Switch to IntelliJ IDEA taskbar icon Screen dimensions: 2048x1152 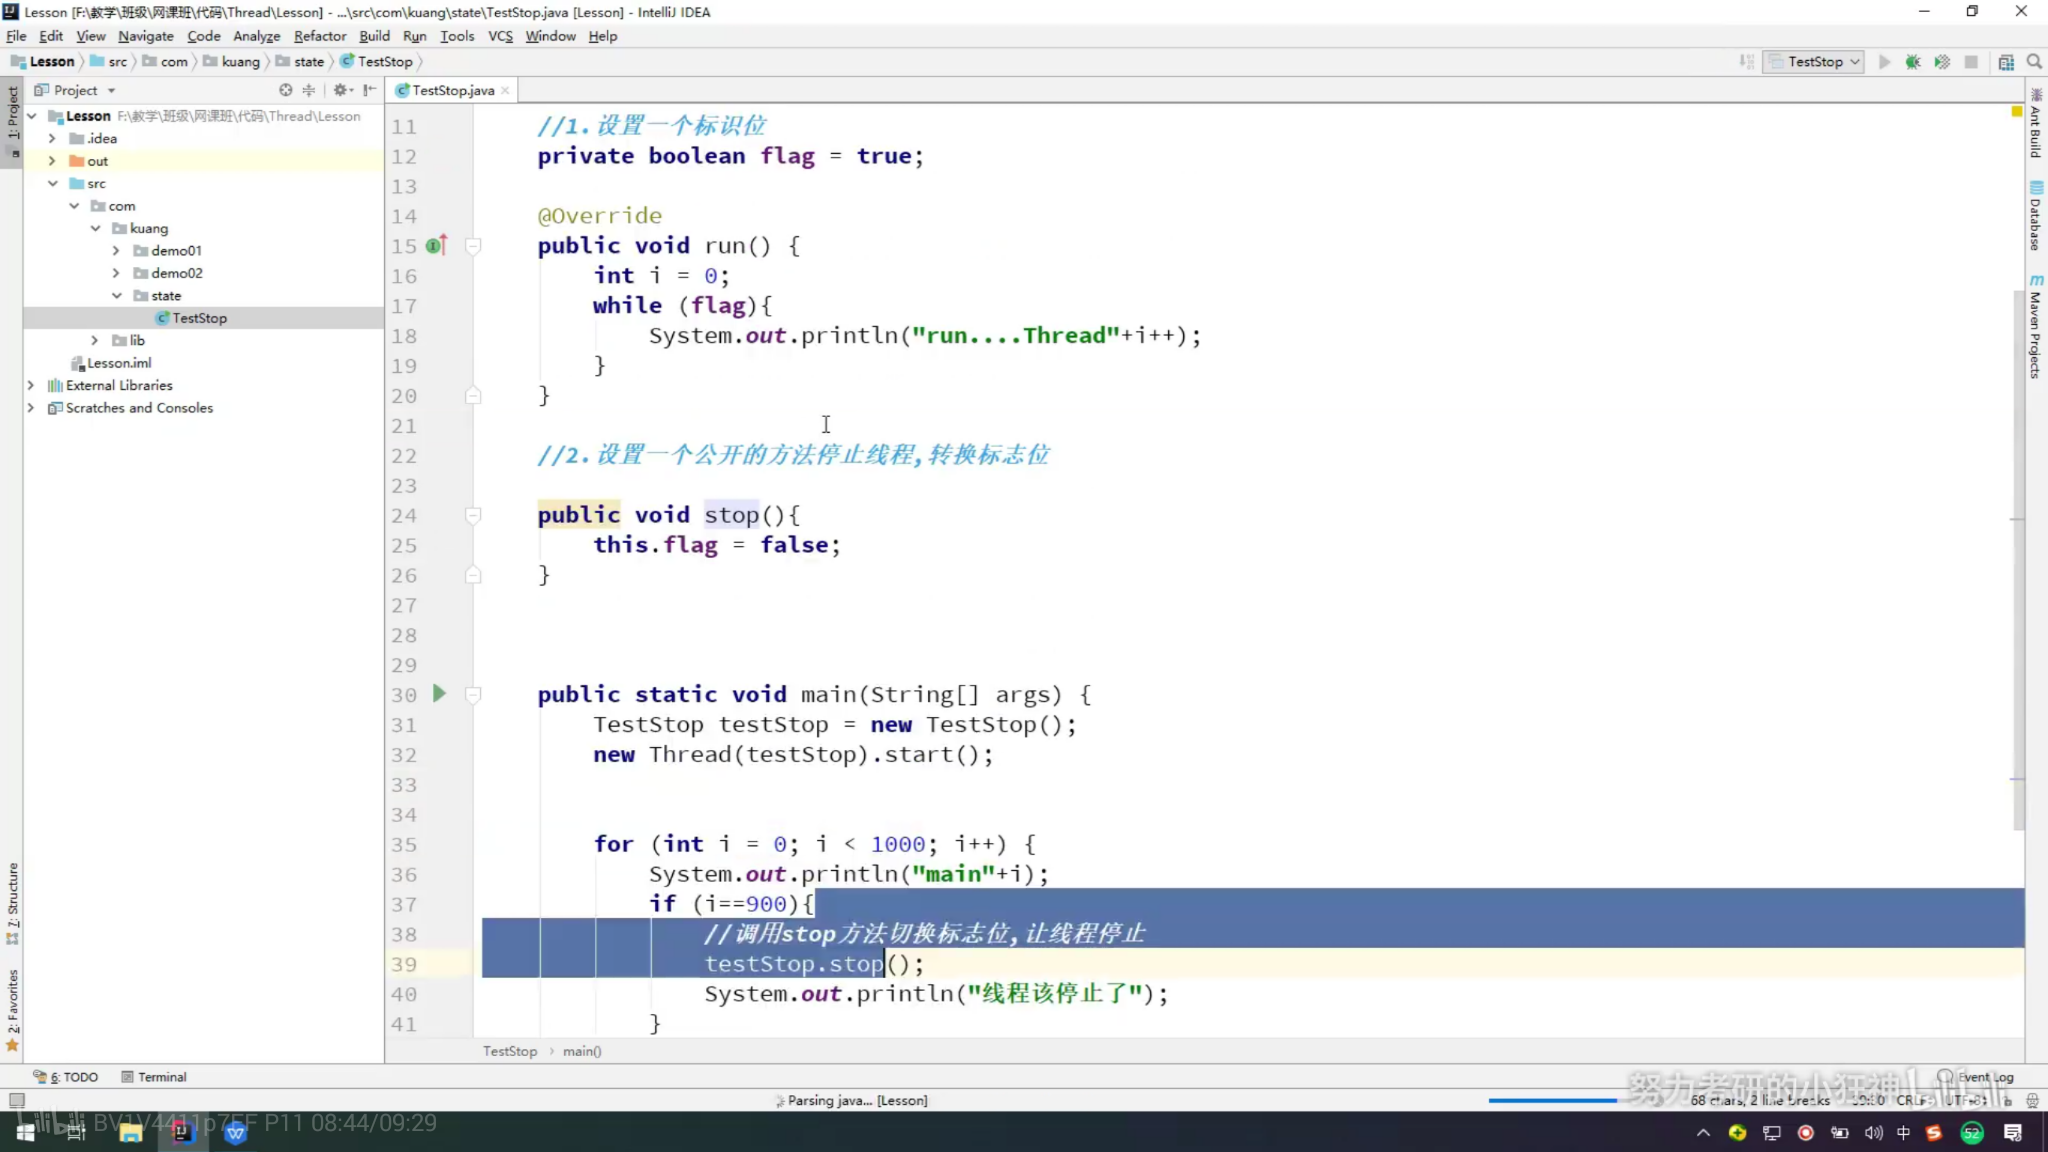182,1132
